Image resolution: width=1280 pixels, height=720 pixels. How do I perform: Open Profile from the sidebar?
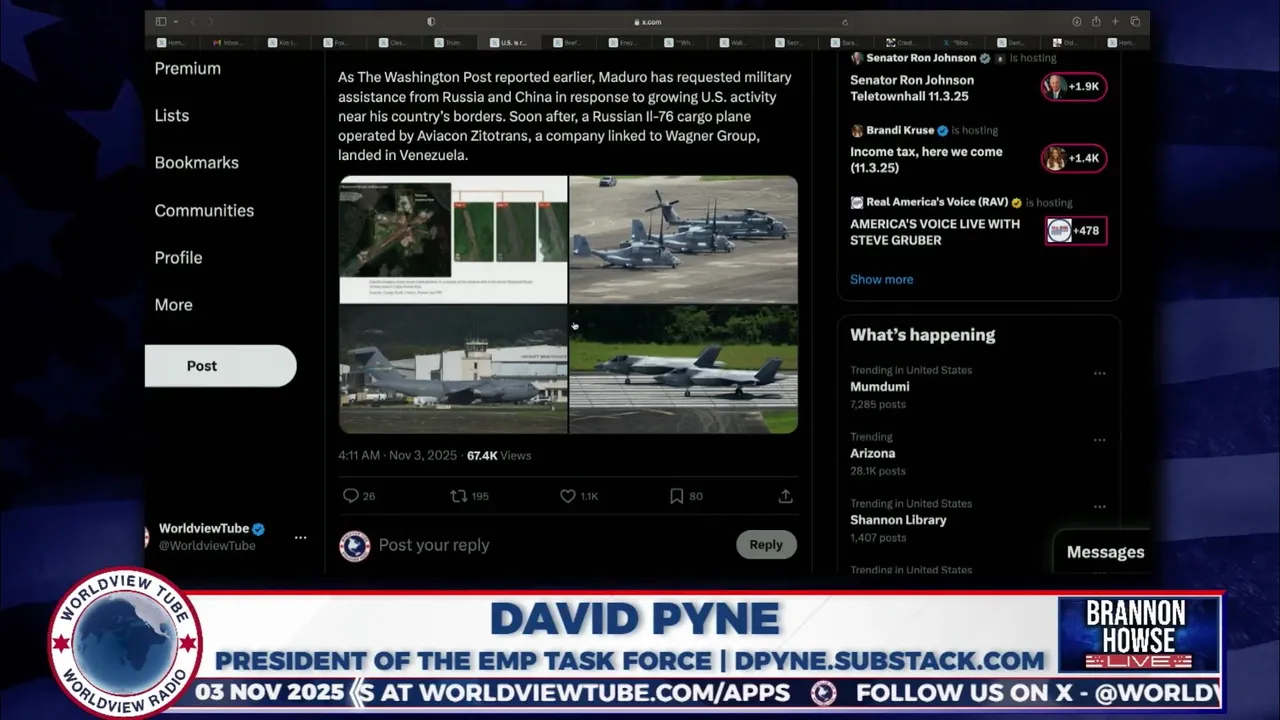[x=178, y=257]
